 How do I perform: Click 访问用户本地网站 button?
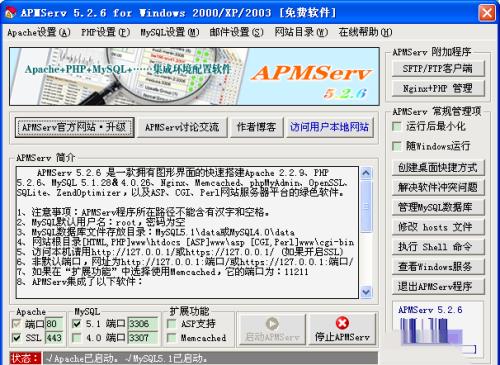pyautogui.click(x=329, y=127)
